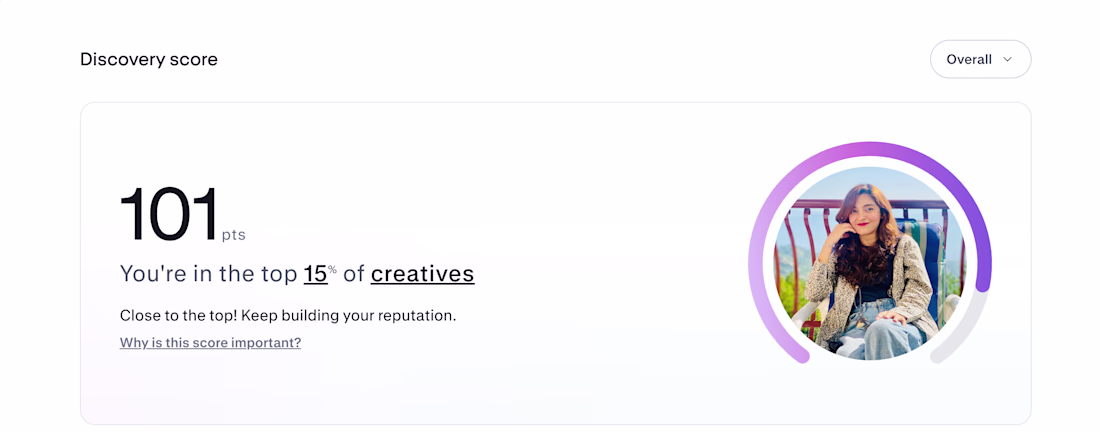Click the word "of" before creatives
Screen dimensions: 1100x433
(354, 274)
